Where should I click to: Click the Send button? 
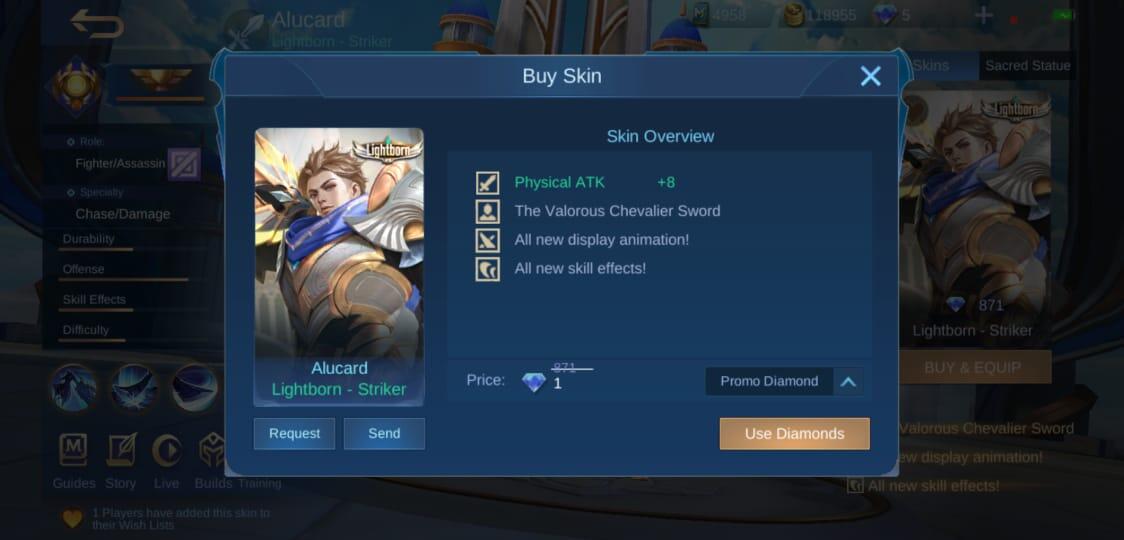(384, 434)
